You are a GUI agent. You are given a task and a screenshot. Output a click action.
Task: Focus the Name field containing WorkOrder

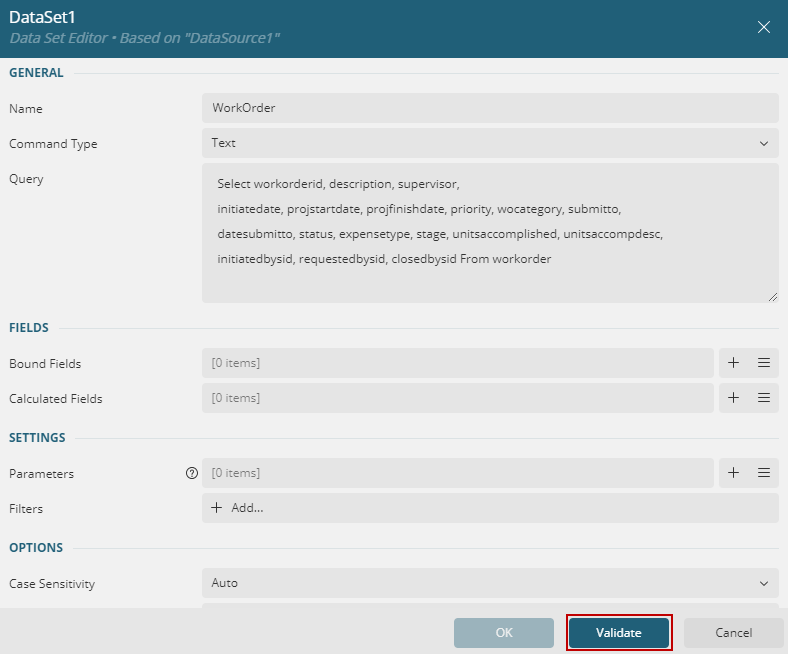489,108
